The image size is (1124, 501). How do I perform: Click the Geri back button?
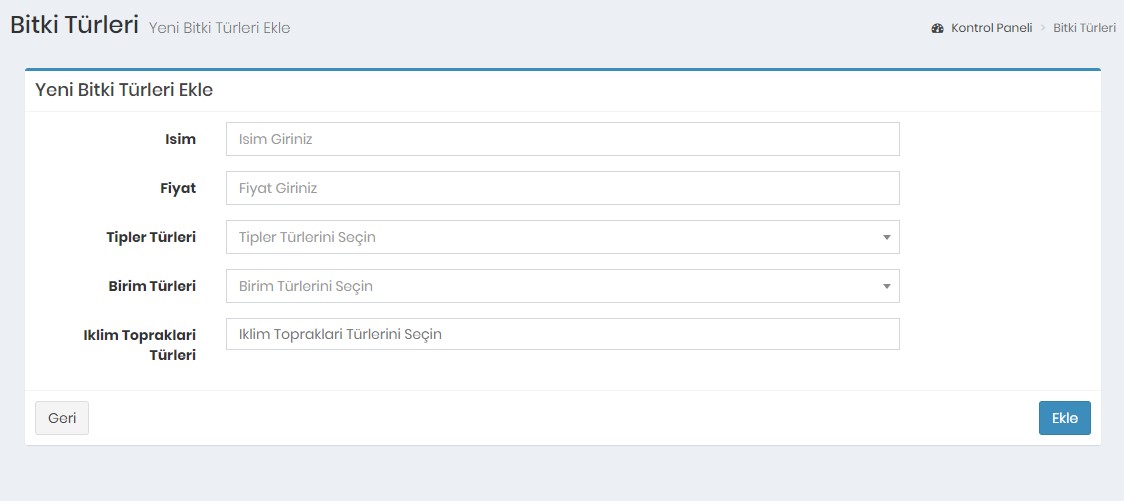[x=62, y=418]
